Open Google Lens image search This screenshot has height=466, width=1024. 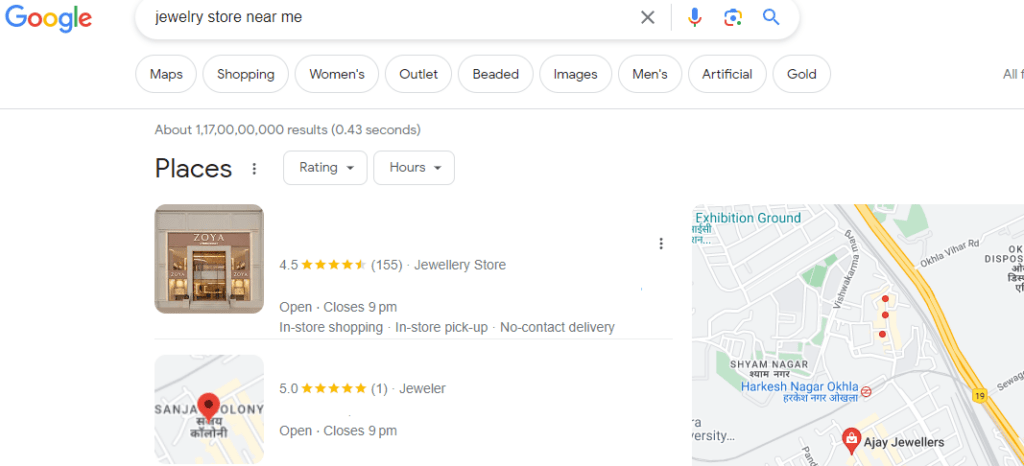tap(733, 17)
